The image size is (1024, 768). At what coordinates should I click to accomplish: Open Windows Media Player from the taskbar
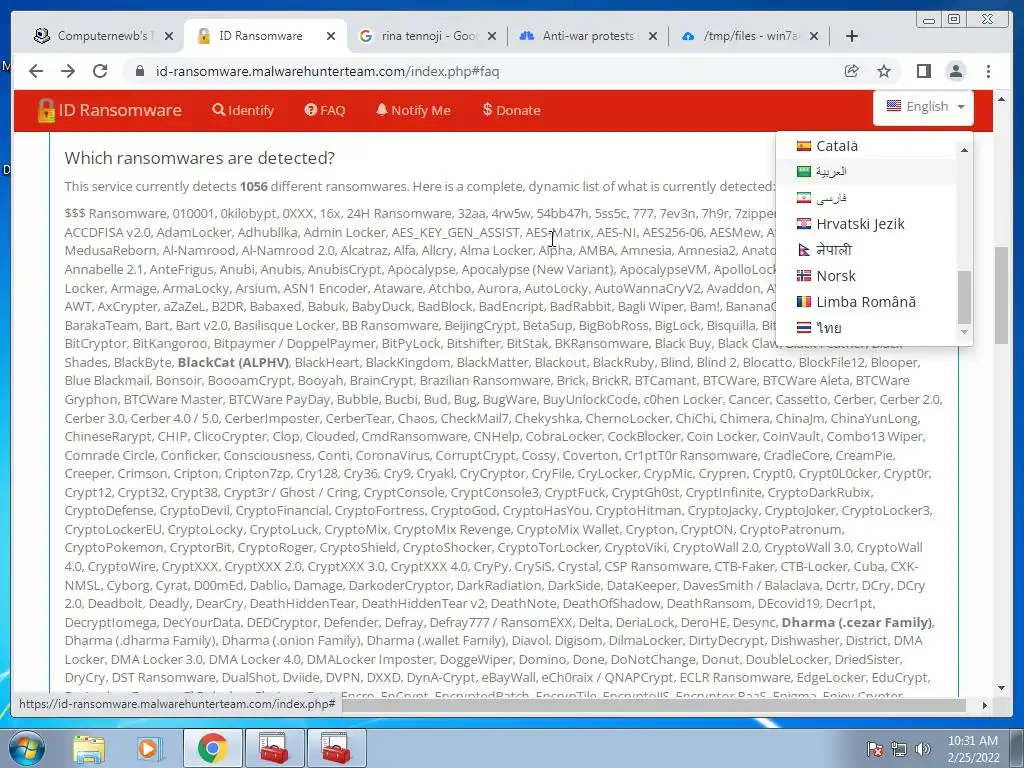point(150,748)
